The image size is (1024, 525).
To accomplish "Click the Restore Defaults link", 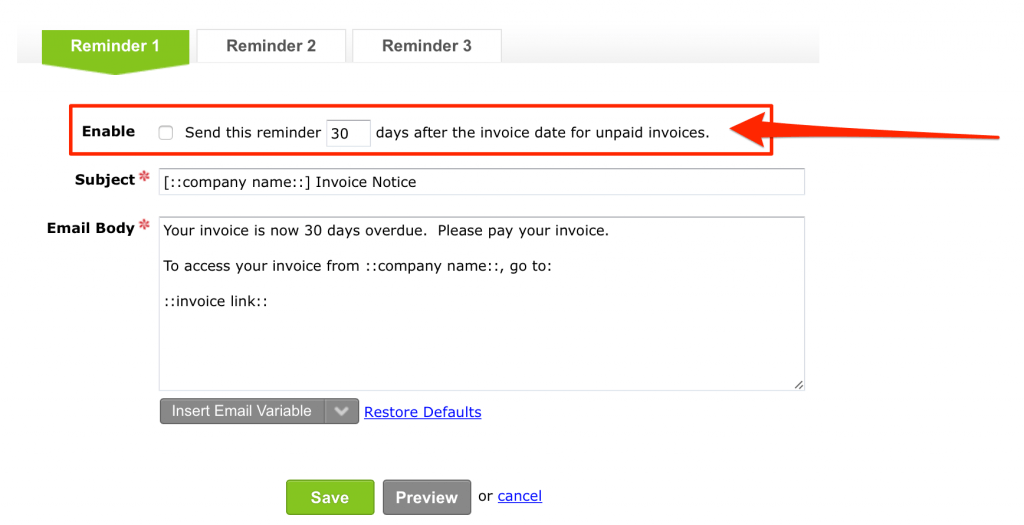I will click(x=423, y=412).
